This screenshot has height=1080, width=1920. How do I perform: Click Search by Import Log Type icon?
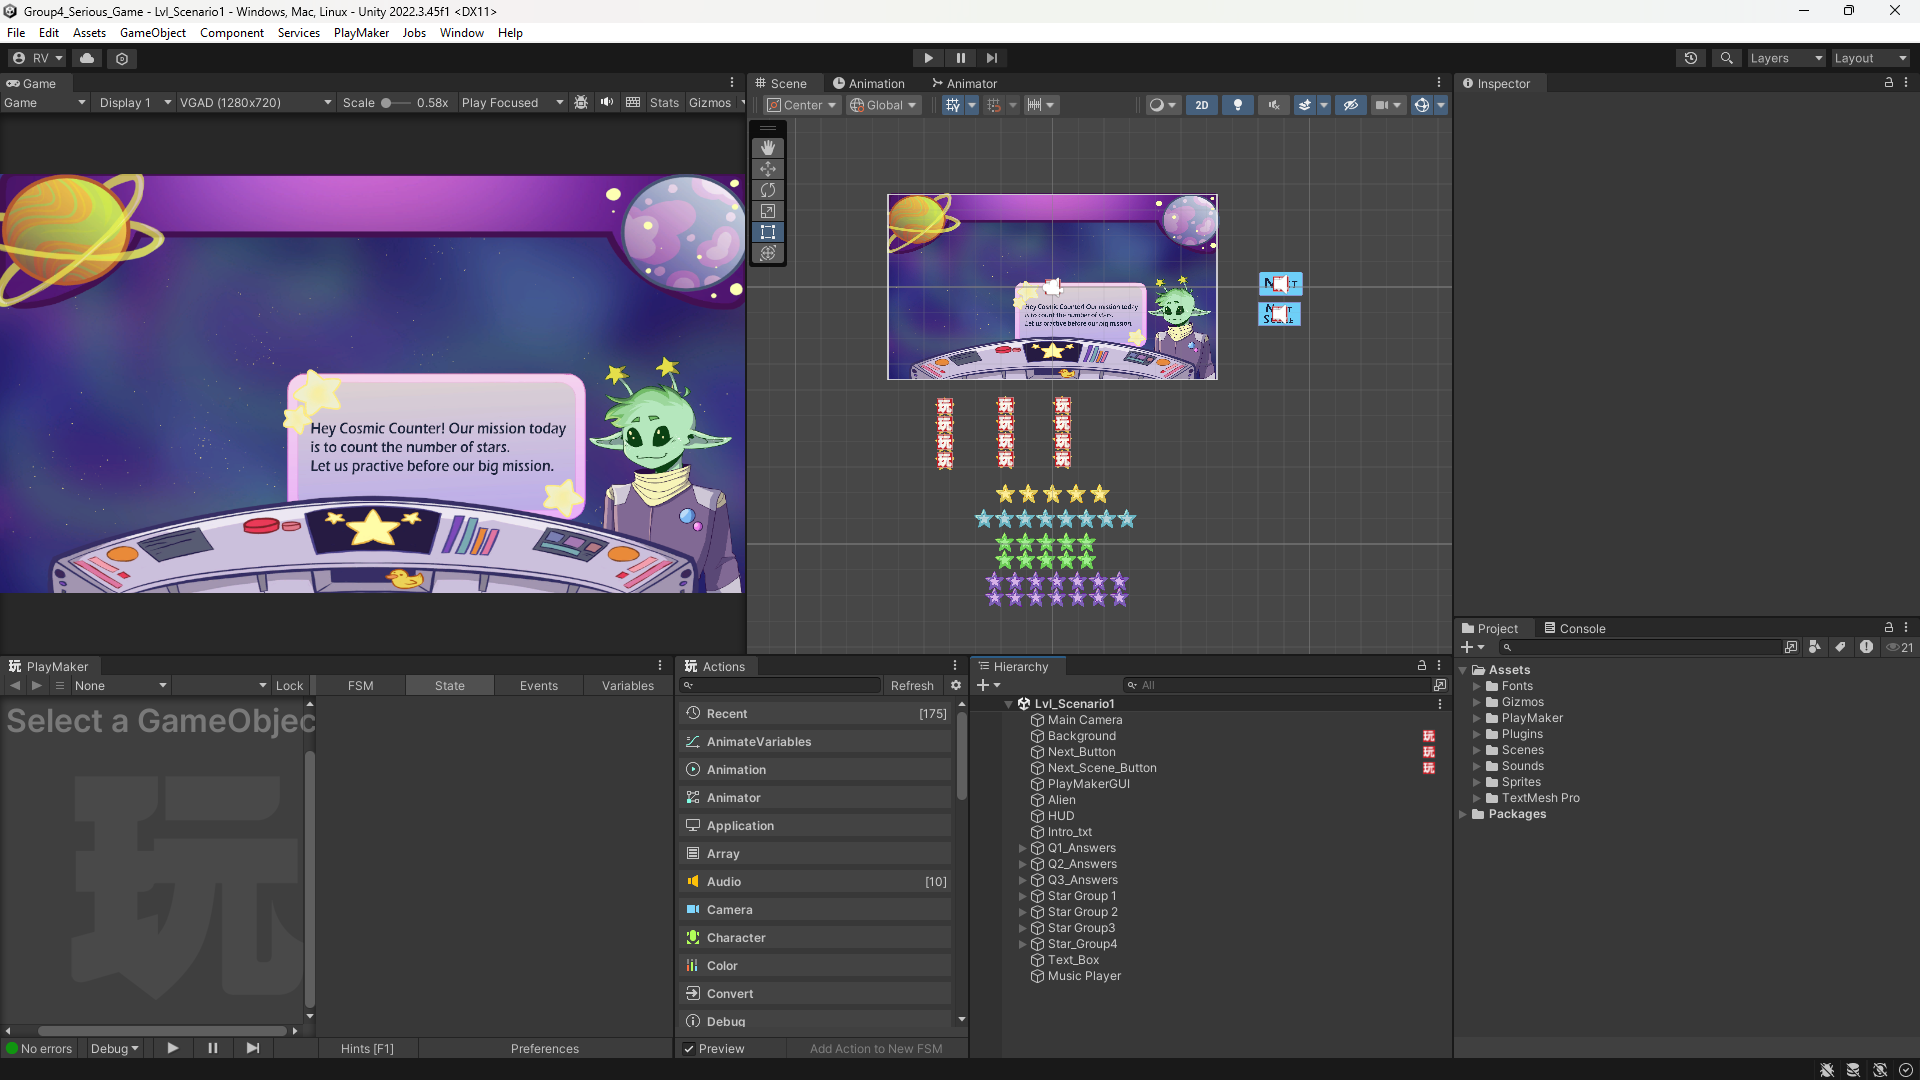1866,647
